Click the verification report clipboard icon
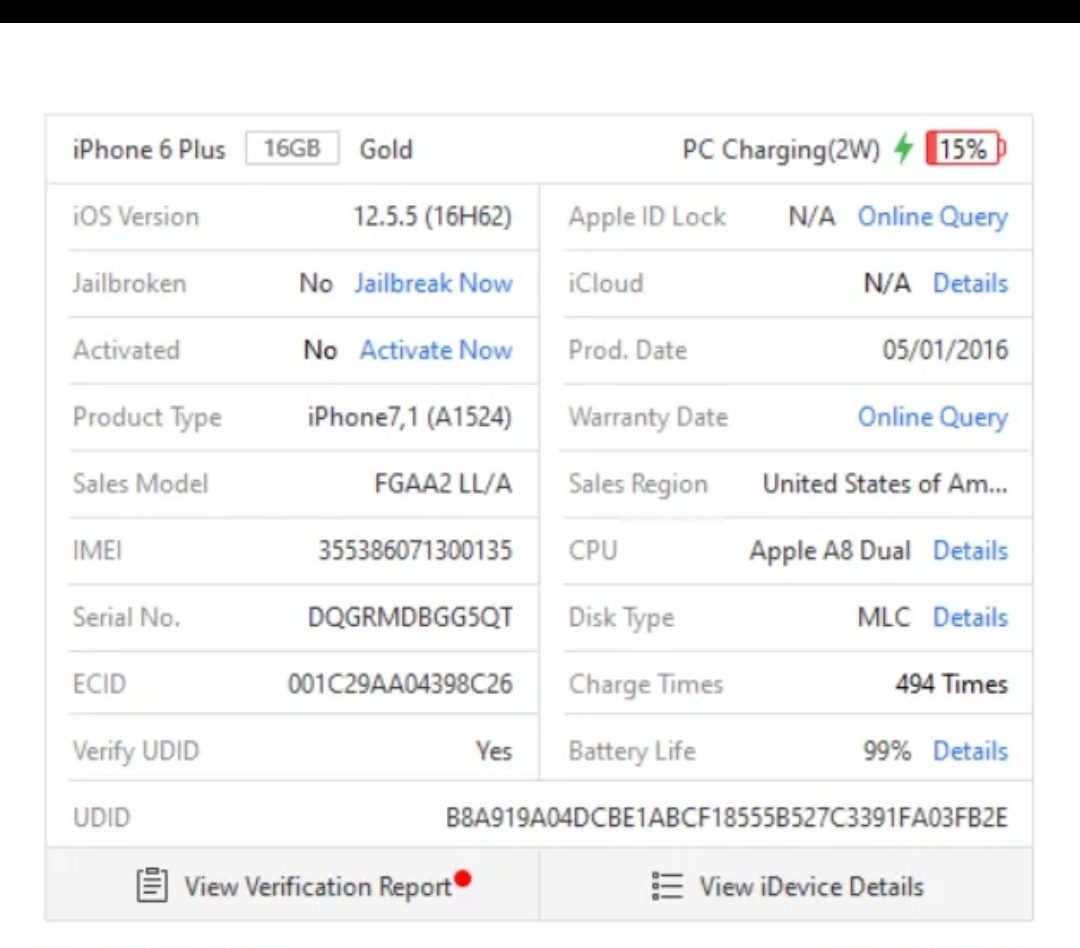This screenshot has width=1080, height=948. tap(152, 885)
